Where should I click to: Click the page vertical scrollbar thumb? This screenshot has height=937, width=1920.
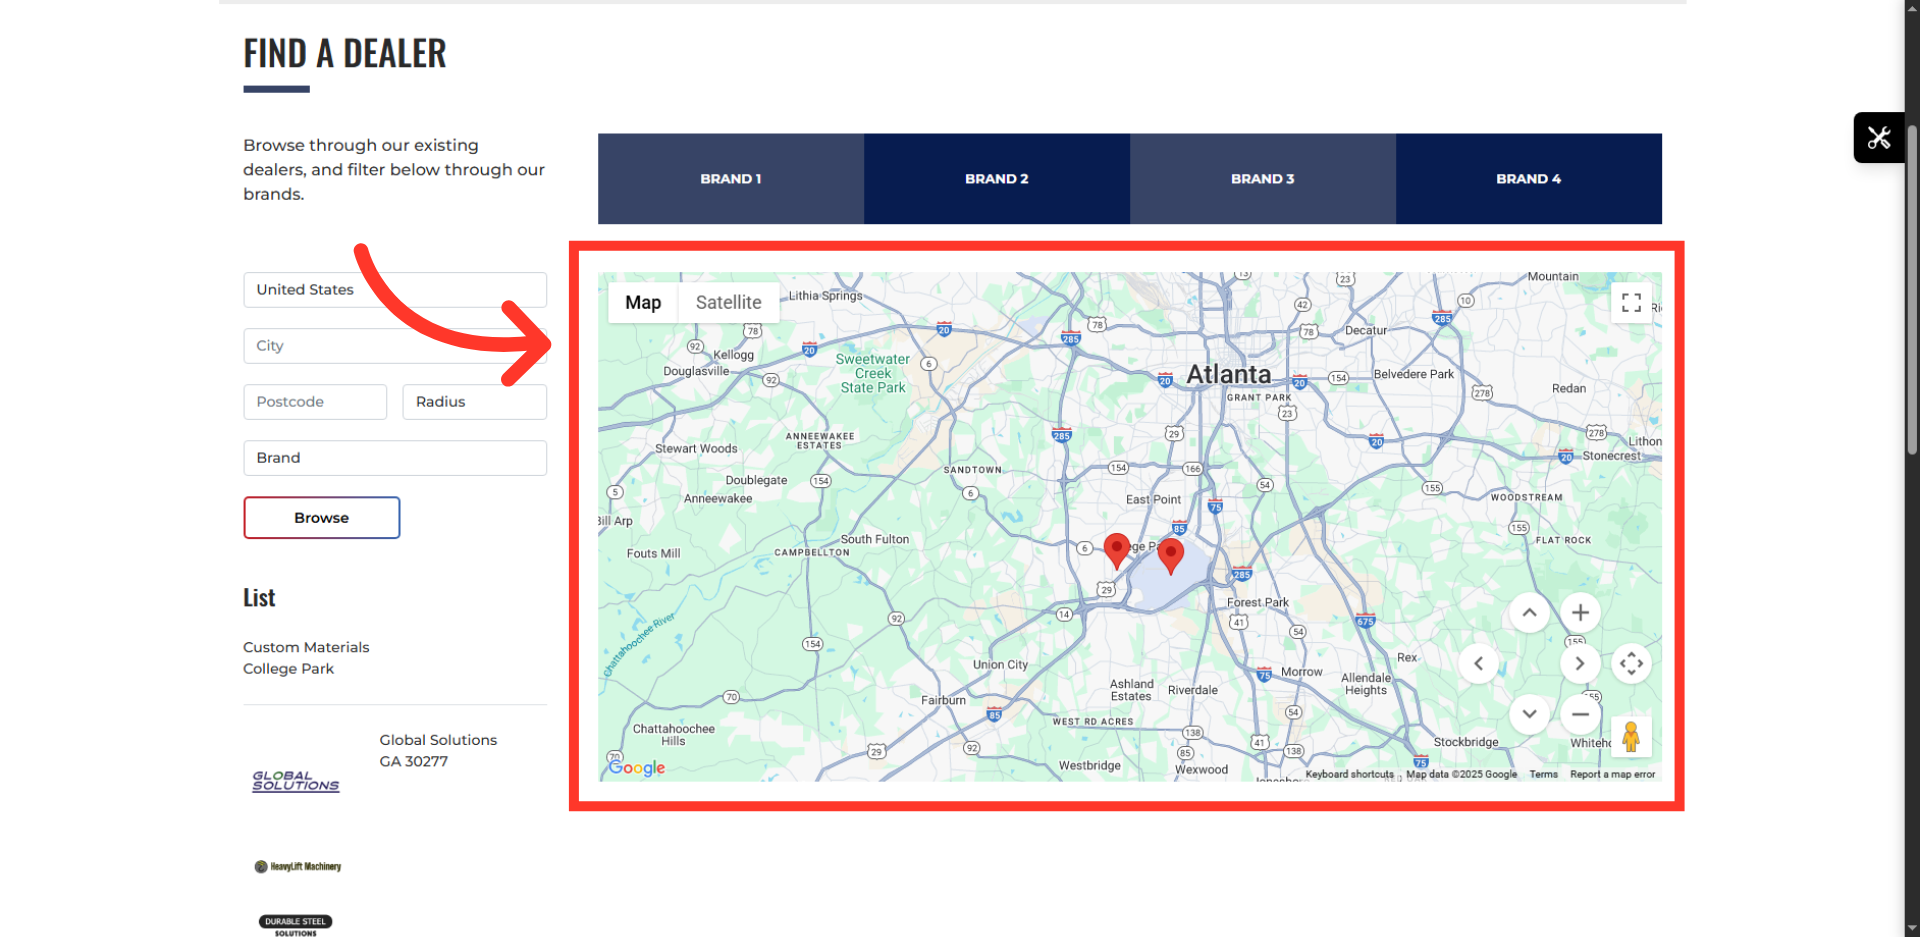click(1912, 290)
